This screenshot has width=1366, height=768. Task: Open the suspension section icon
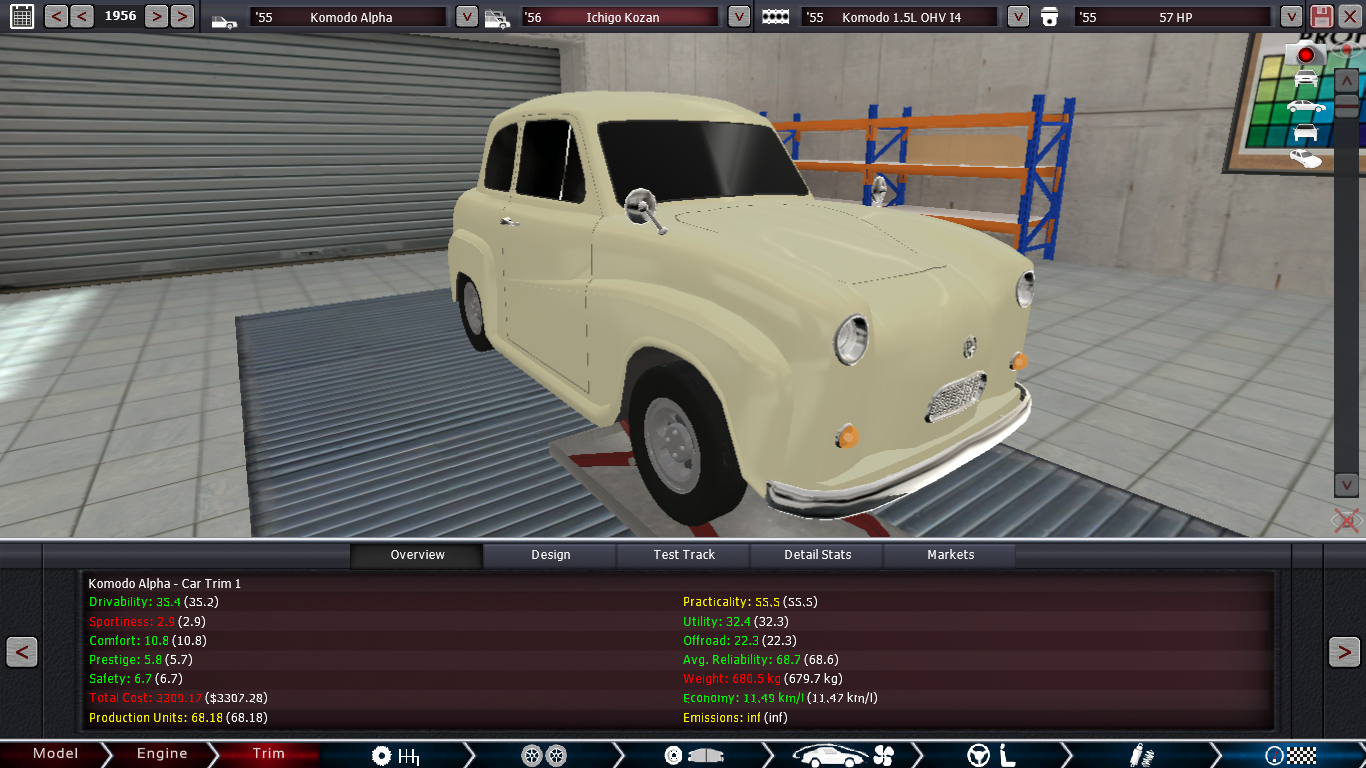click(x=1138, y=755)
